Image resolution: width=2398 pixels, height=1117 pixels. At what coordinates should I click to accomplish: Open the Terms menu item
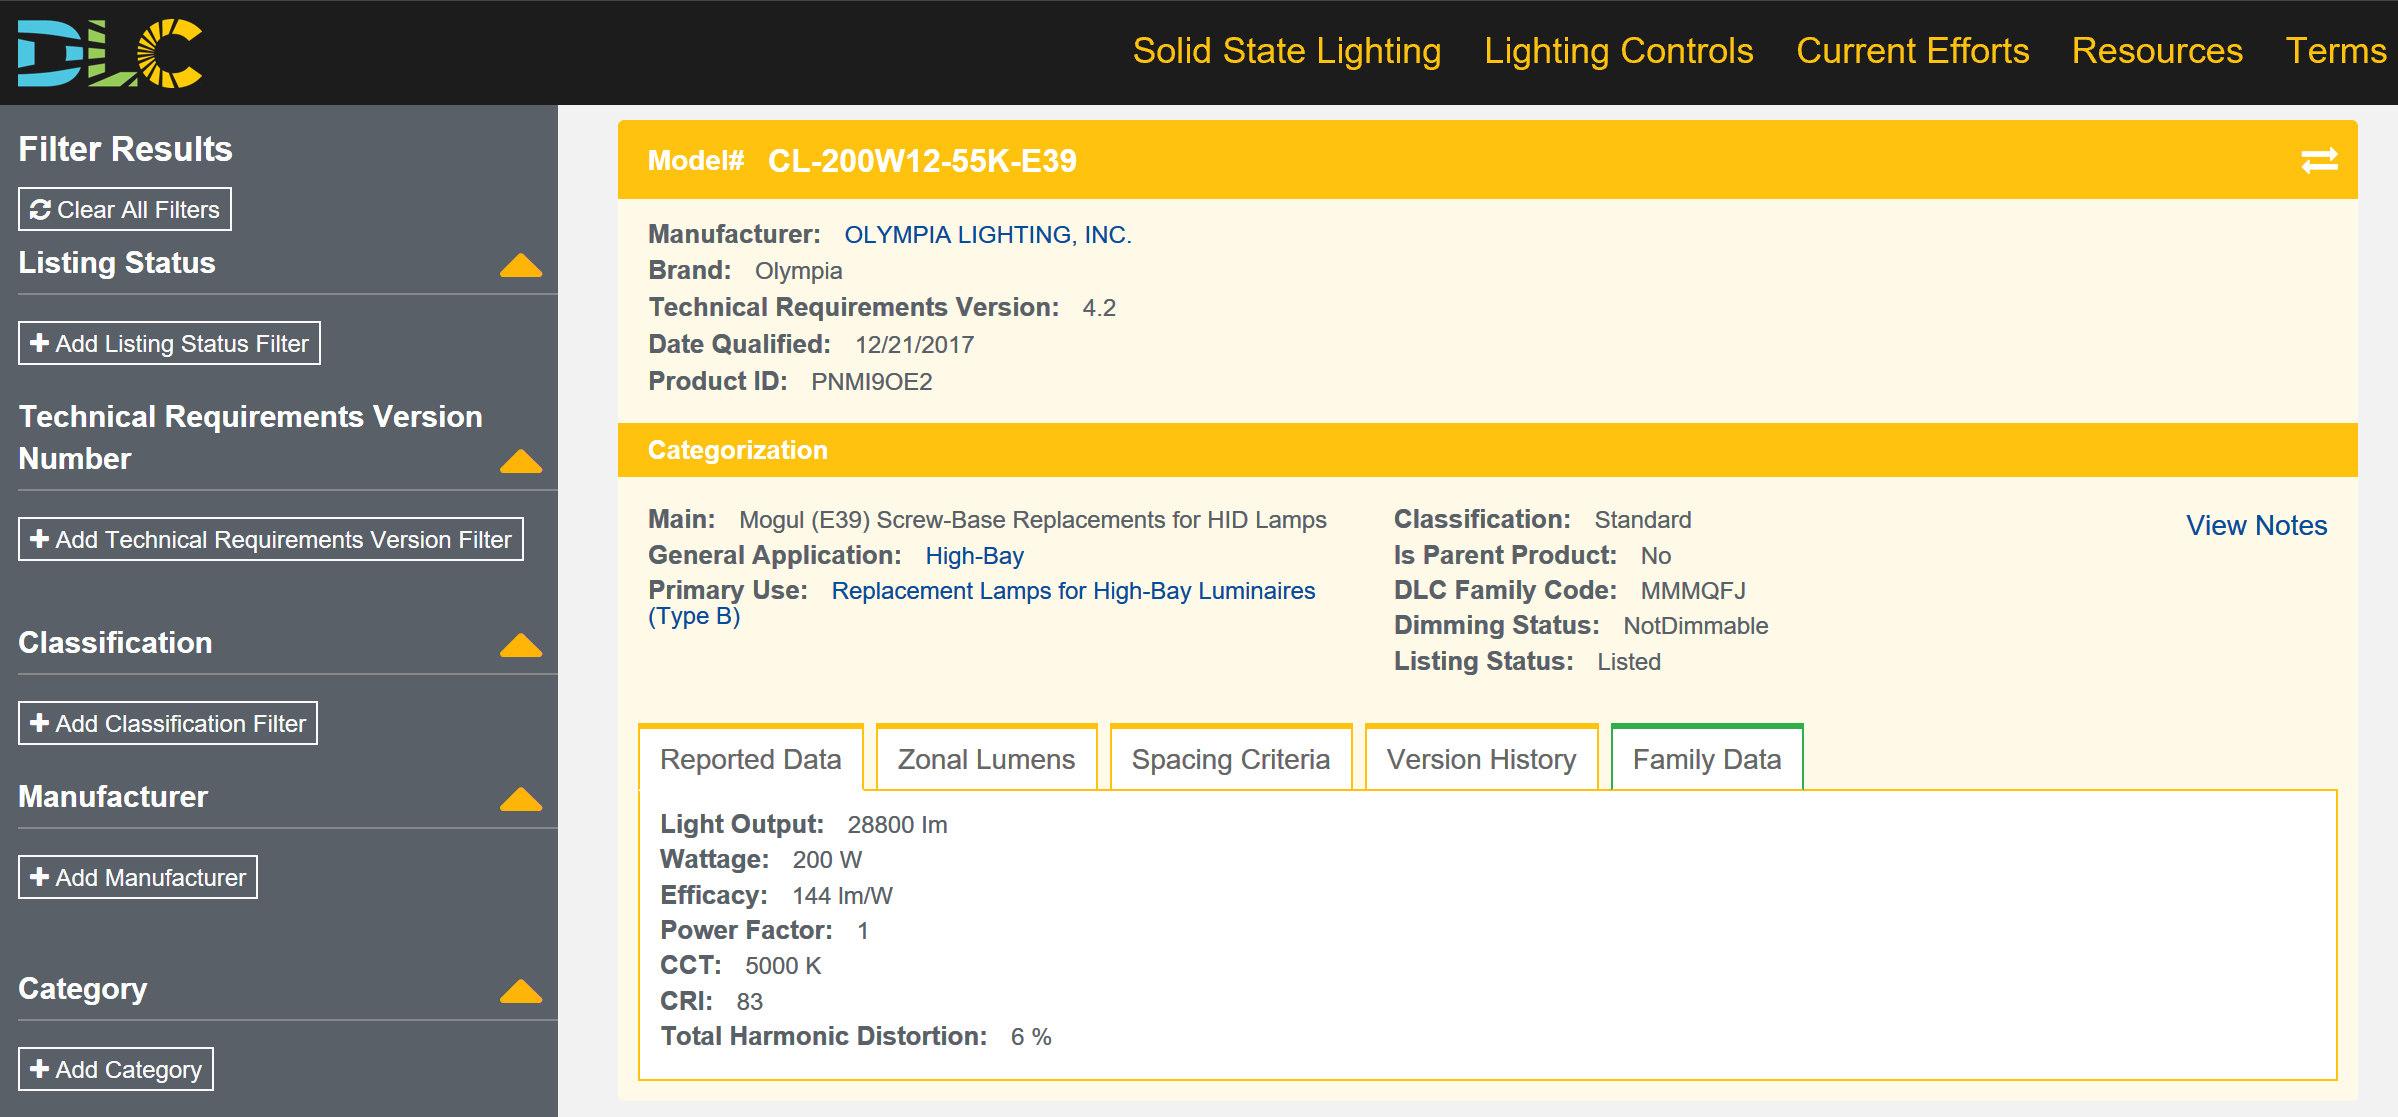[x=2336, y=51]
